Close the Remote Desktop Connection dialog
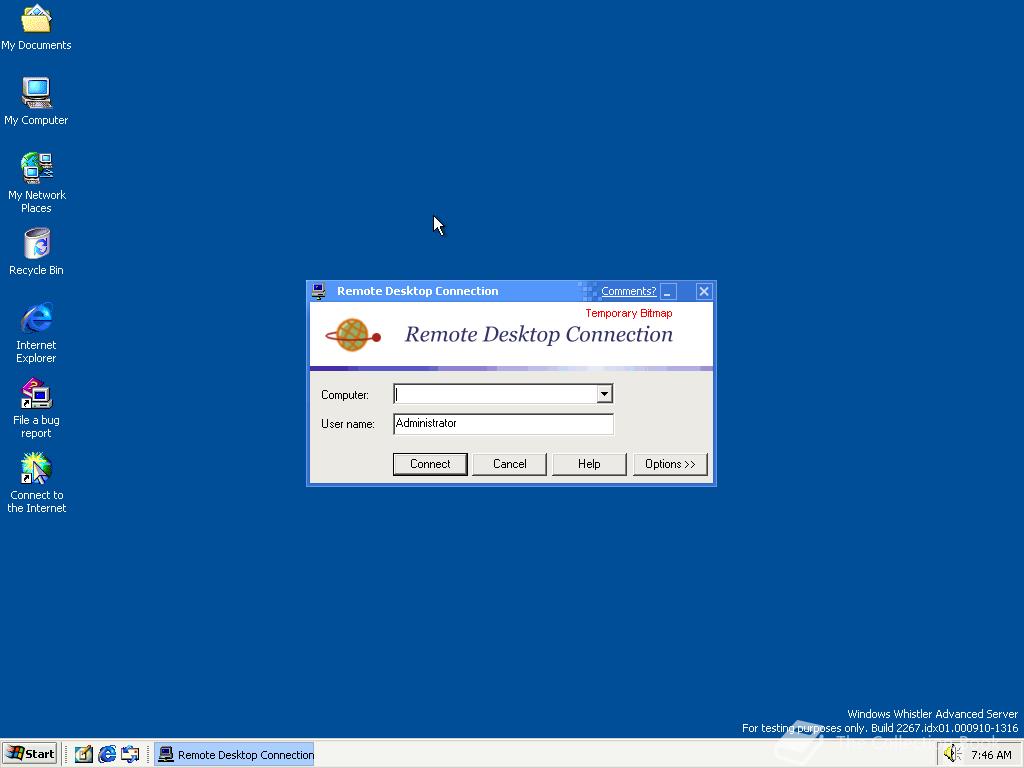Image resolution: width=1024 pixels, height=768 pixels. (703, 291)
